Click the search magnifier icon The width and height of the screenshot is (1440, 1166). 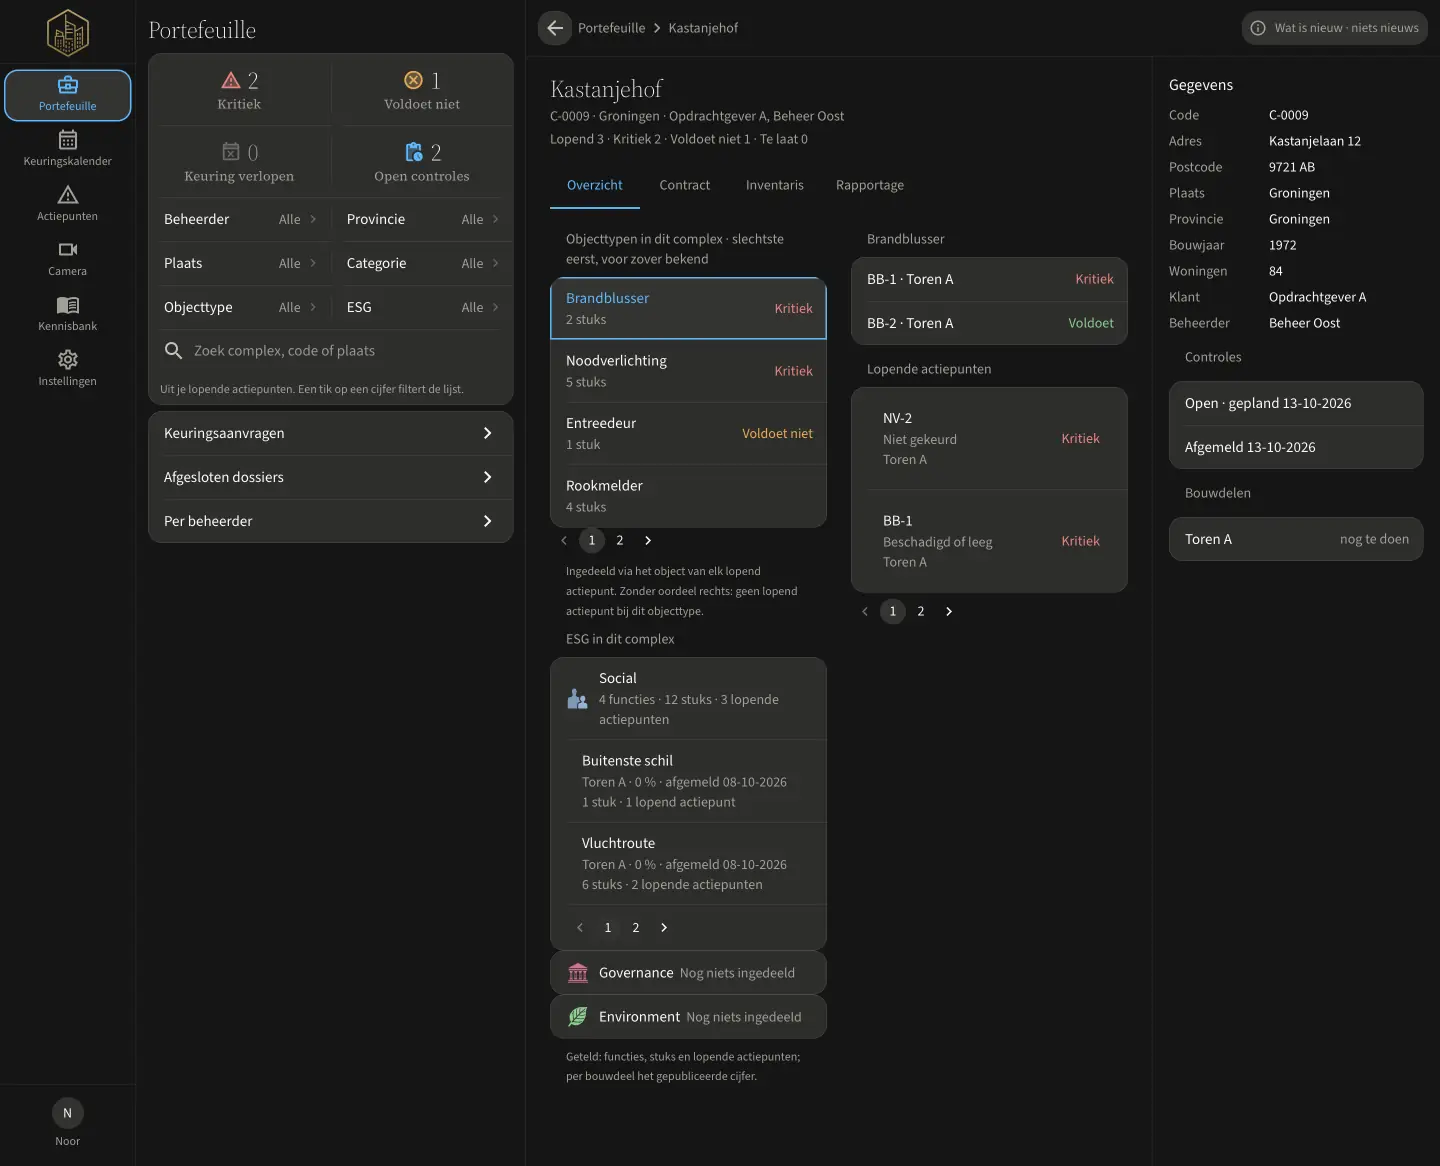coord(173,350)
